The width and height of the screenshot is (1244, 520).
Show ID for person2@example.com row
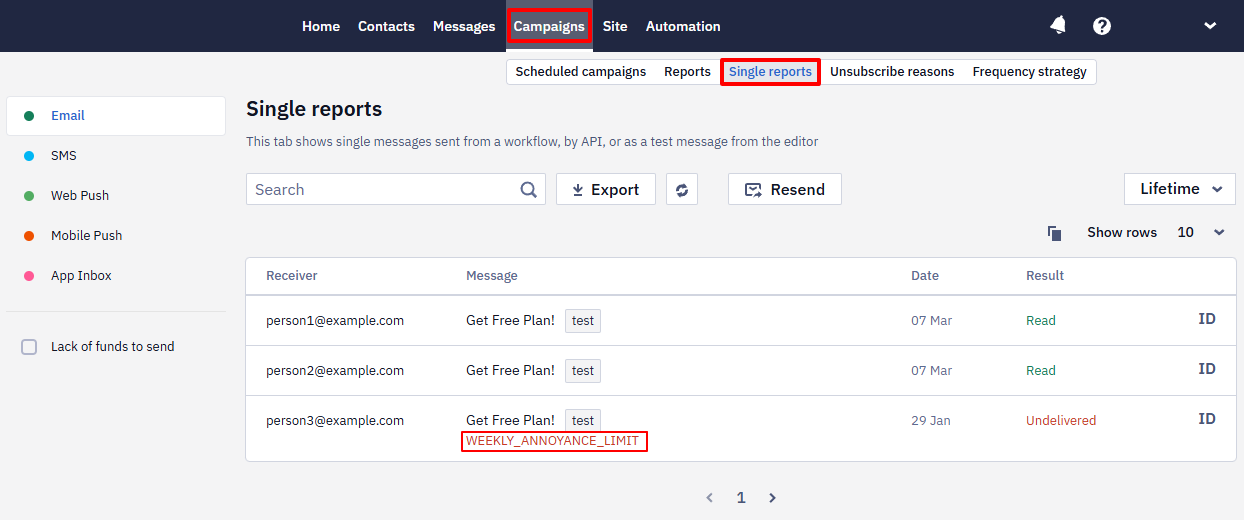point(1207,370)
